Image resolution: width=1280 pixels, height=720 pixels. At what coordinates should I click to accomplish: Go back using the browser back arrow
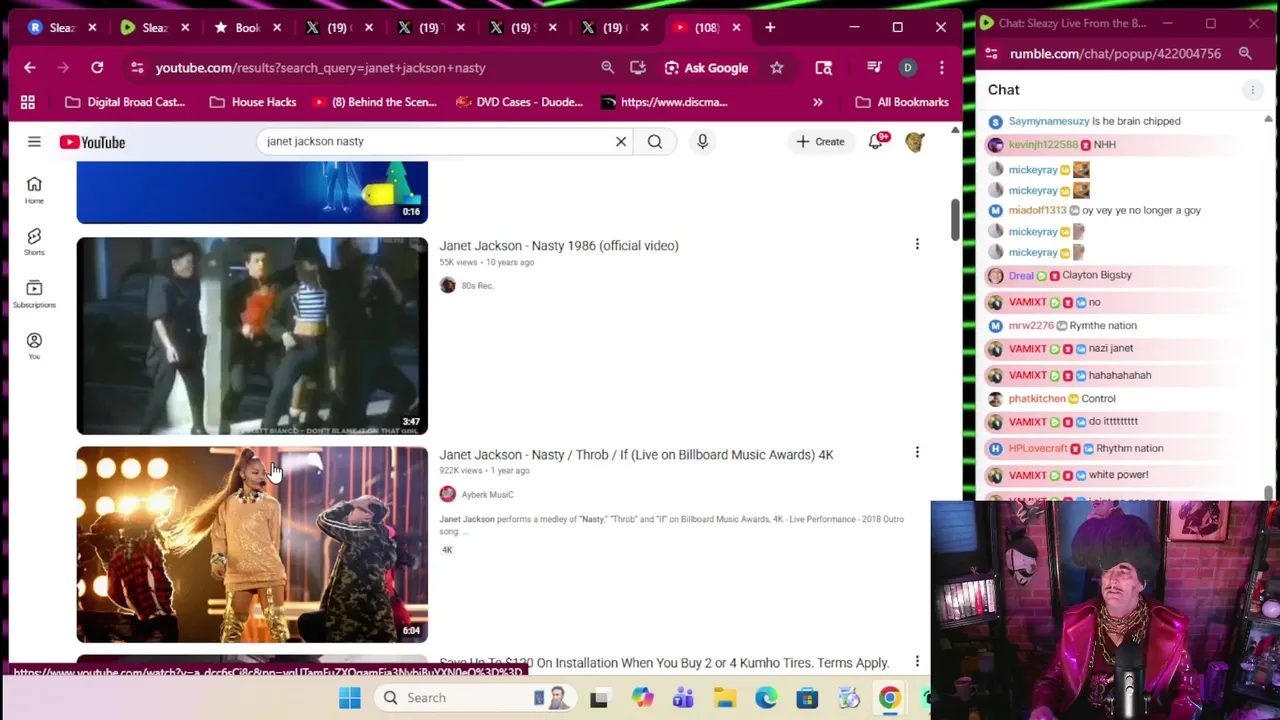pos(30,67)
